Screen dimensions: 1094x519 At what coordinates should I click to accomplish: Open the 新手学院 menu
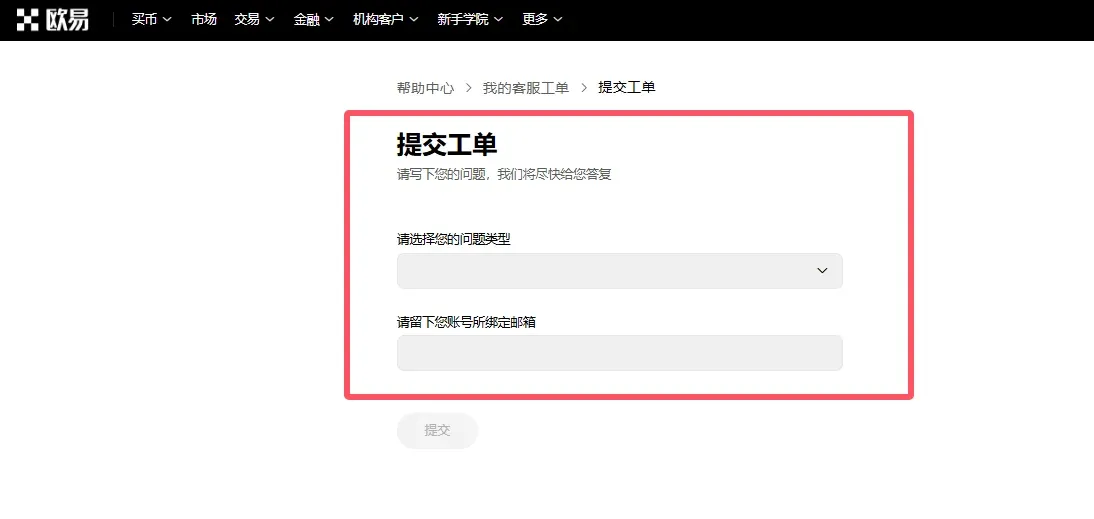tap(470, 20)
